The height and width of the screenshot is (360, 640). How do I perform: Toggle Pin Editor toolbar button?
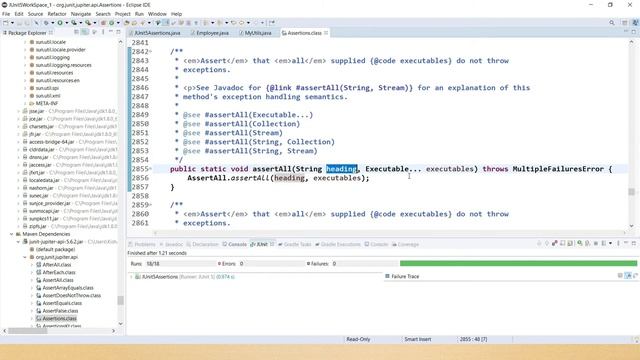click(x=272, y=23)
